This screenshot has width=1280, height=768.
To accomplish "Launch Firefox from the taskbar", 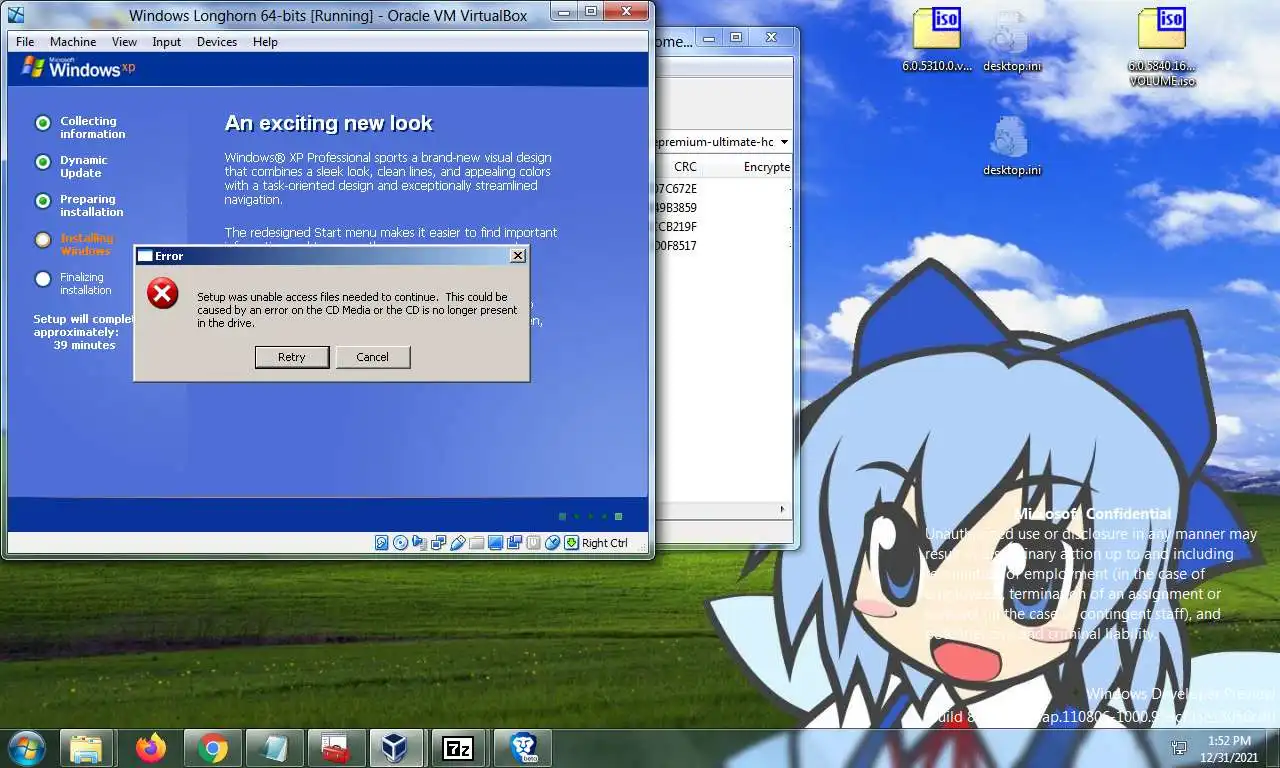I will [x=151, y=748].
